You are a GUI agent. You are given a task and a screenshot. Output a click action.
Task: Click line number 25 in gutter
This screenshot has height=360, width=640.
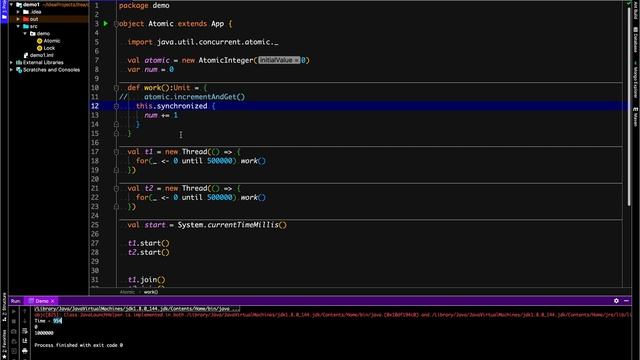point(95,225)
